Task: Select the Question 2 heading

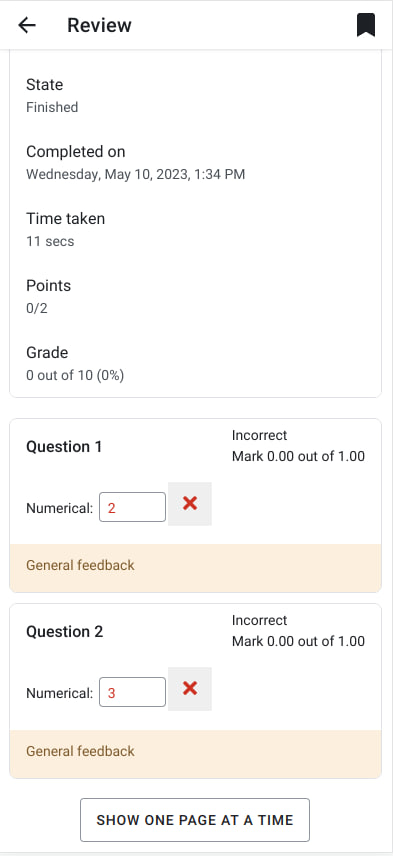Action: pos(64,632)
